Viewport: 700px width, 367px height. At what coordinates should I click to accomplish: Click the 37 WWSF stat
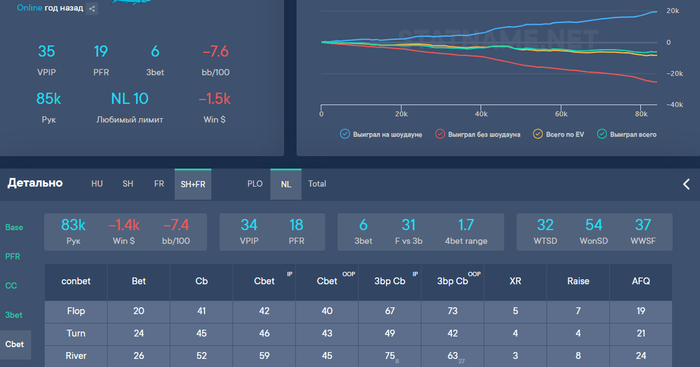[643, 232]
